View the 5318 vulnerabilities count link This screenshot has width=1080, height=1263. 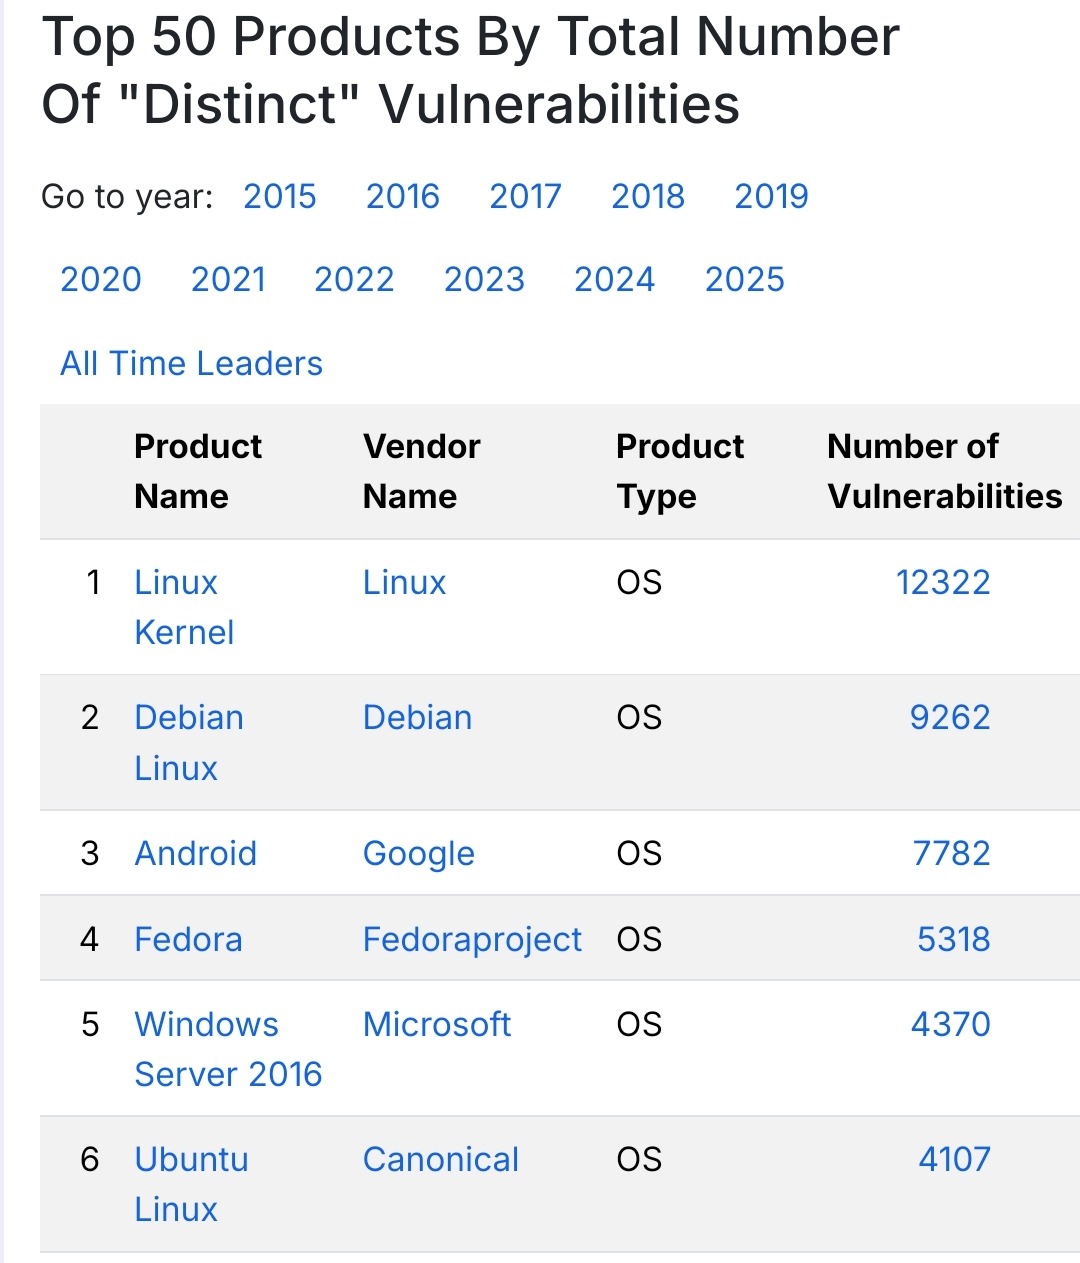(x=954, y=939)
